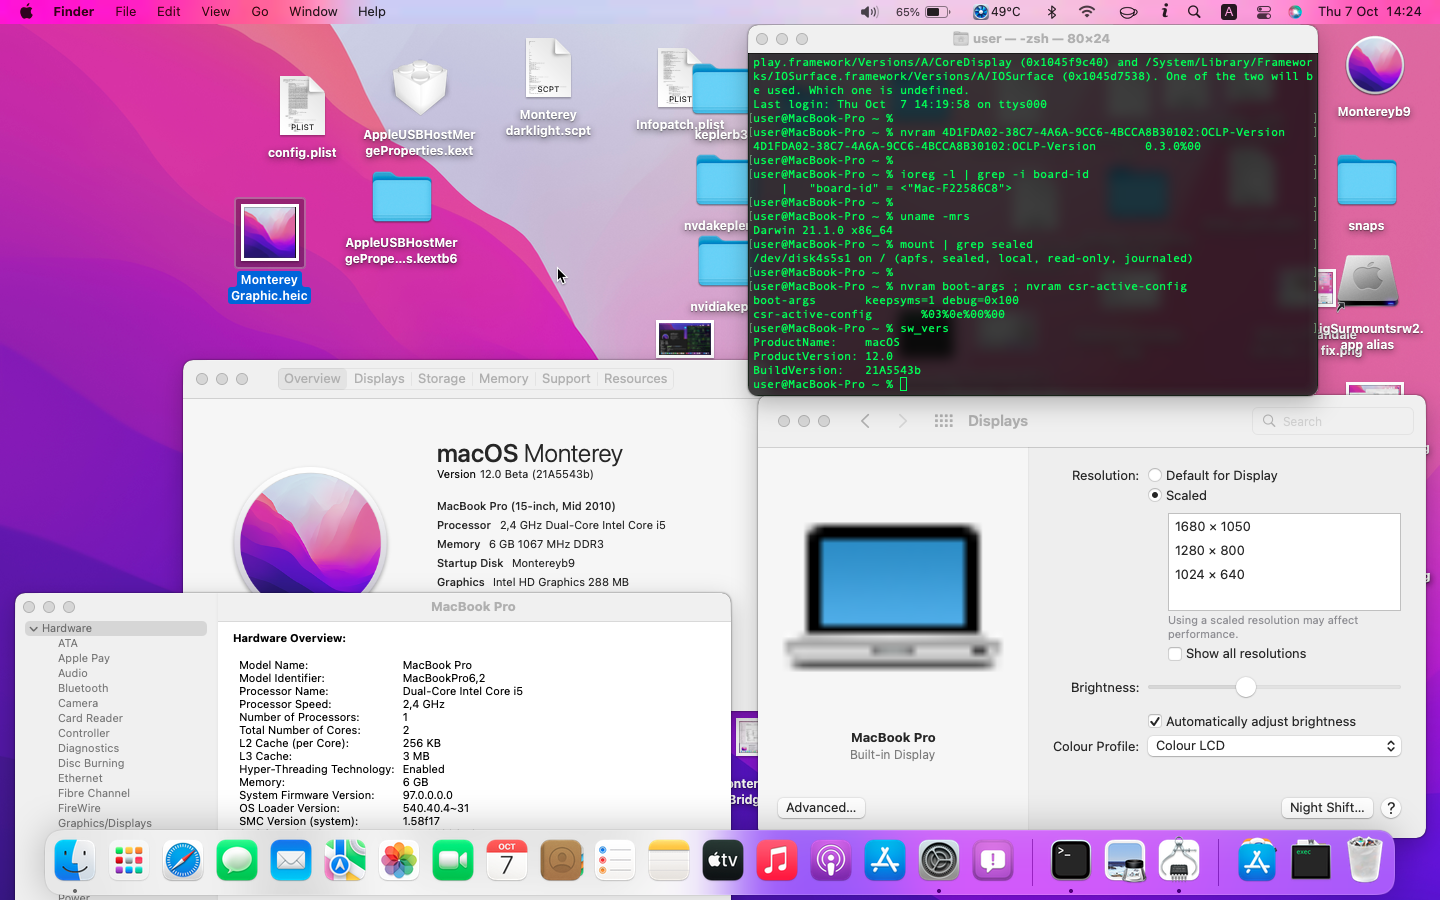This screenshot has height=900, width=1440.
Task: Open Safari from the Dock
Action: [183, 860]
